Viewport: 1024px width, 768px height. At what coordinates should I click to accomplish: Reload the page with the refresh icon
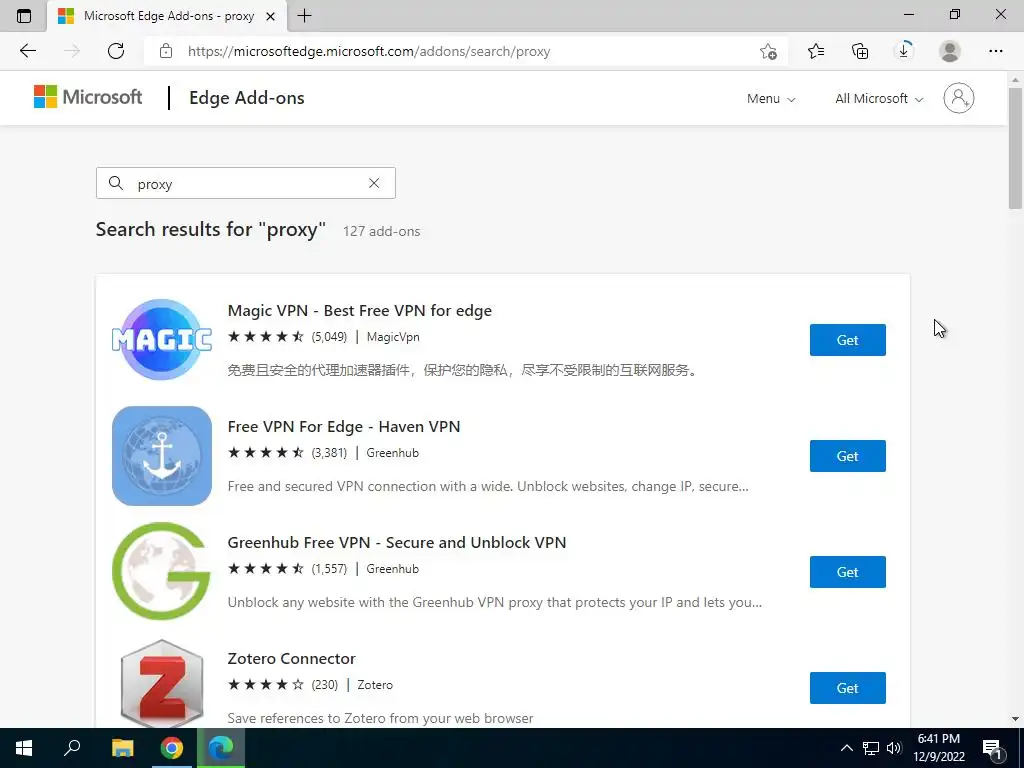pos(116,51)
